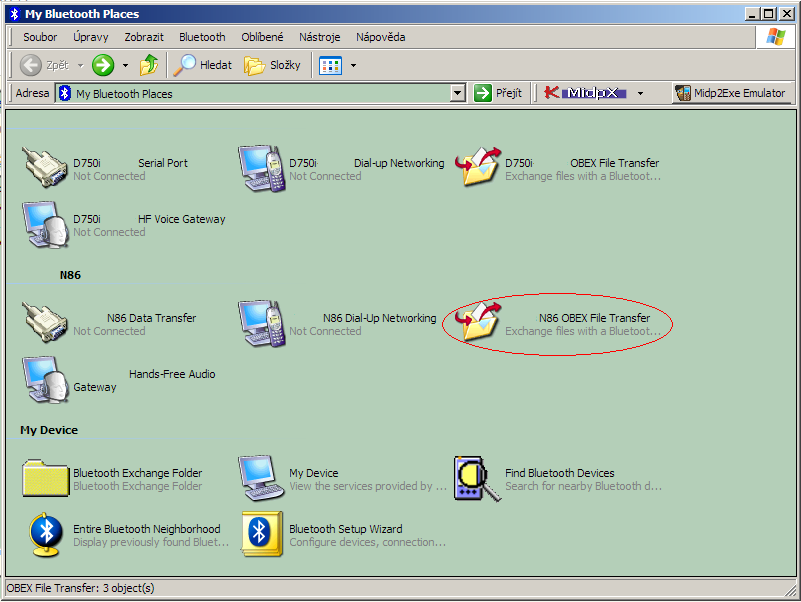The width and height of the screenshot is (801, 602).
Task: Click the Hledat search button
Action: pyautogui.click(x=203, y=65)
